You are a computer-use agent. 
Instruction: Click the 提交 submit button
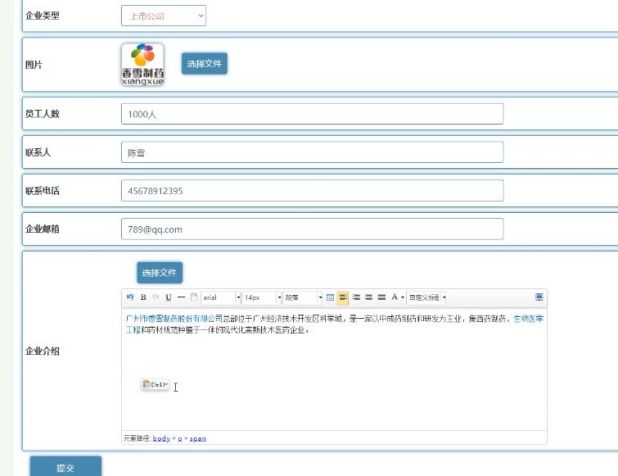click(65, 467)
